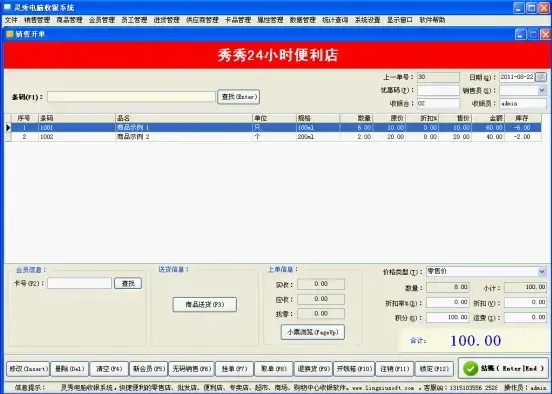Click the 卡号(F2) member card field
The height and width of the screenshot is (394, 552).
click(x=80, y=283)
